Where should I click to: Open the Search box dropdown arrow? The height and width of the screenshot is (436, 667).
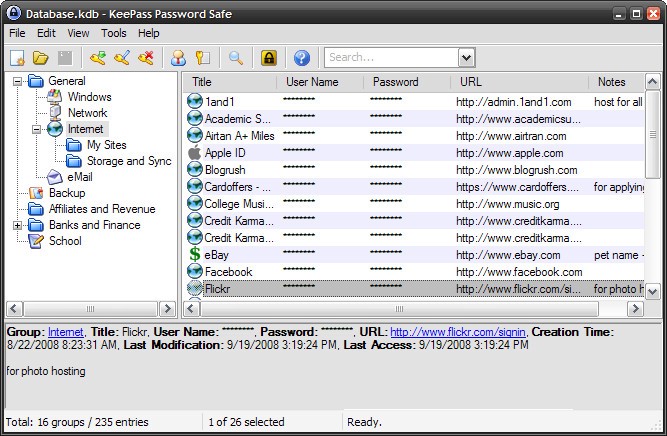(466, 58)
